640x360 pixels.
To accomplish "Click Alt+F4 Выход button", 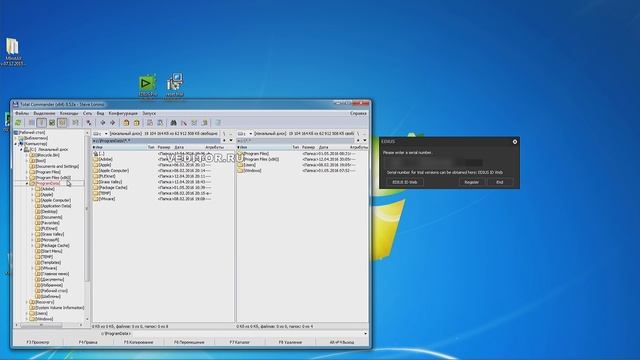I will point(342,342).
